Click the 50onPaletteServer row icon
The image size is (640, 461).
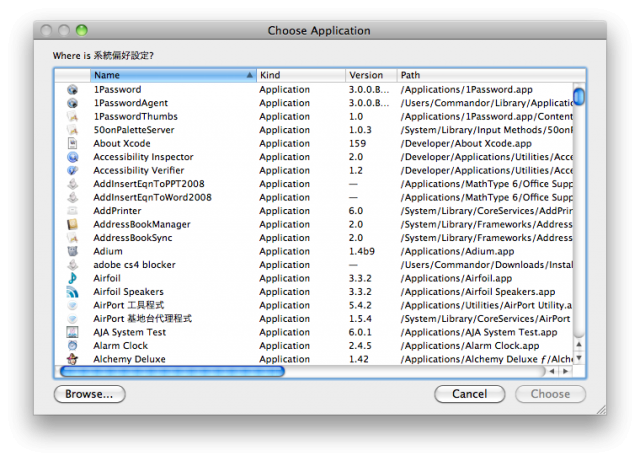coord(73,130)
